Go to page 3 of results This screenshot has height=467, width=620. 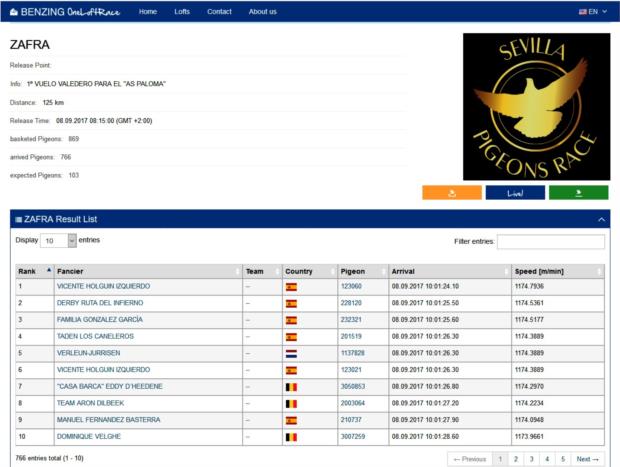pos(531,459)
